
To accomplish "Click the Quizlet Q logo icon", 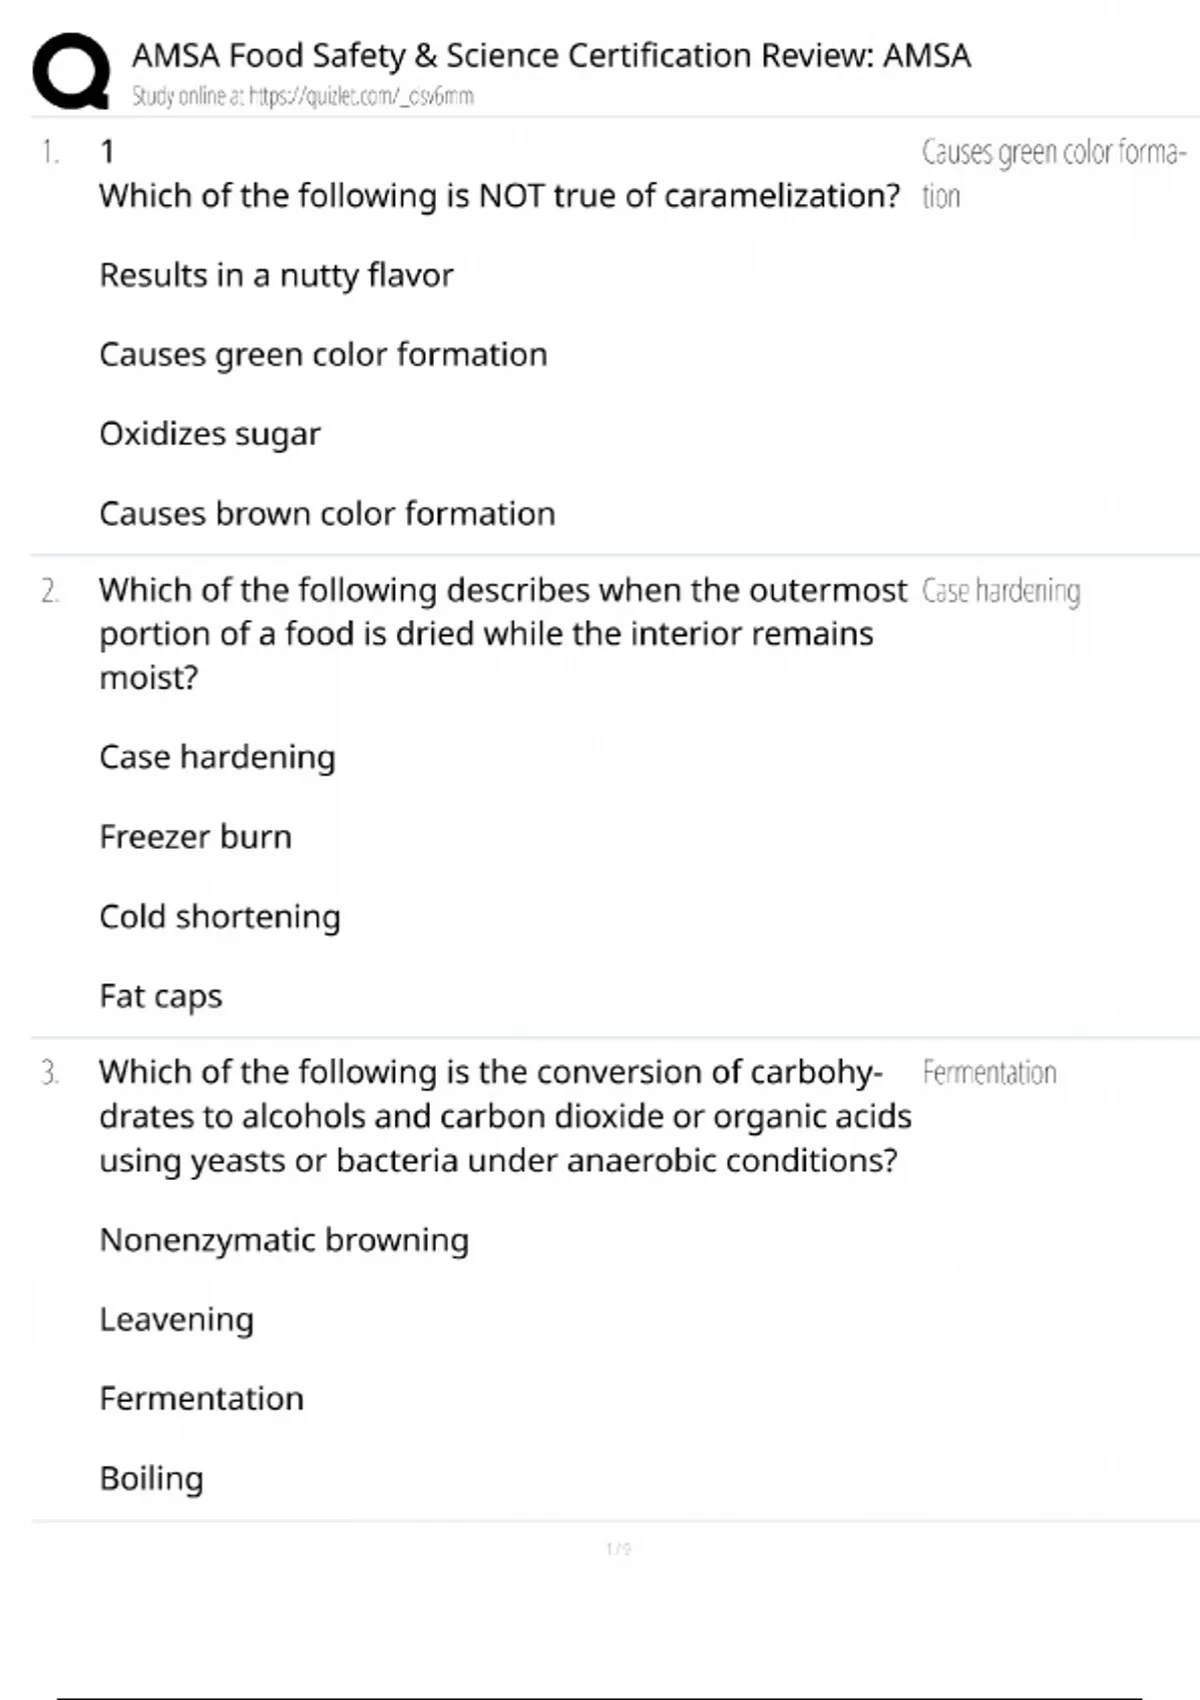I will pyautogui.click(x=71, y=71).
